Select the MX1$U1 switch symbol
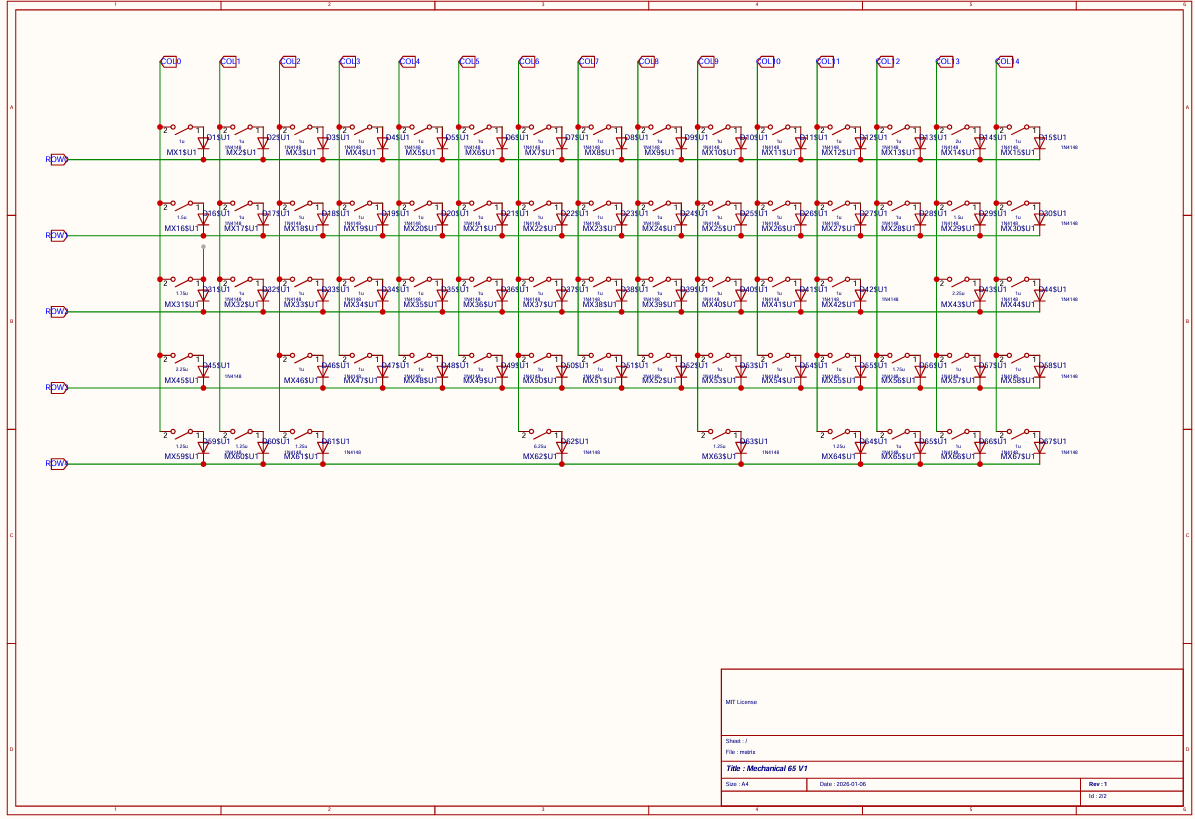Image resolution: width=1195 pixels, height=819 pixels. (182, 129)
